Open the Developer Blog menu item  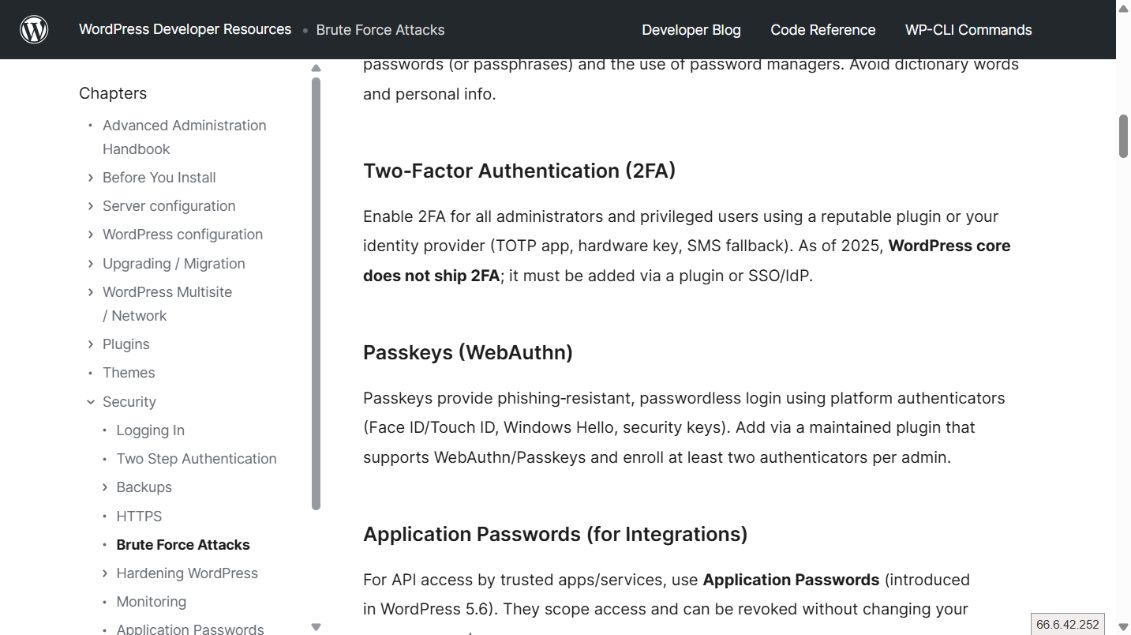pos(691,30)
